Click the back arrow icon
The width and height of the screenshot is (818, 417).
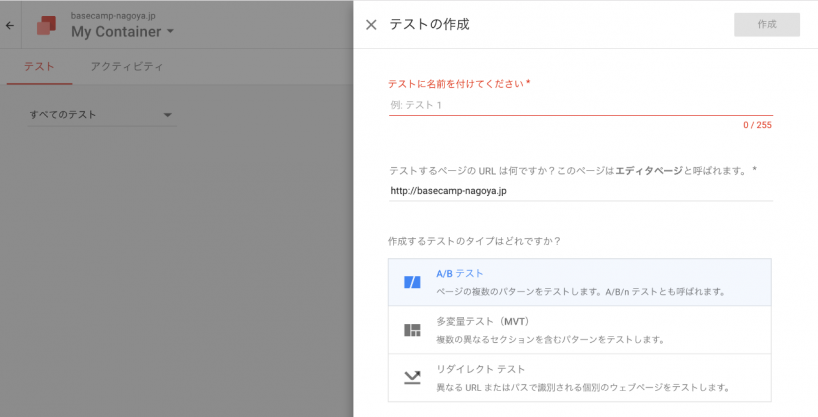click(10, 25)
